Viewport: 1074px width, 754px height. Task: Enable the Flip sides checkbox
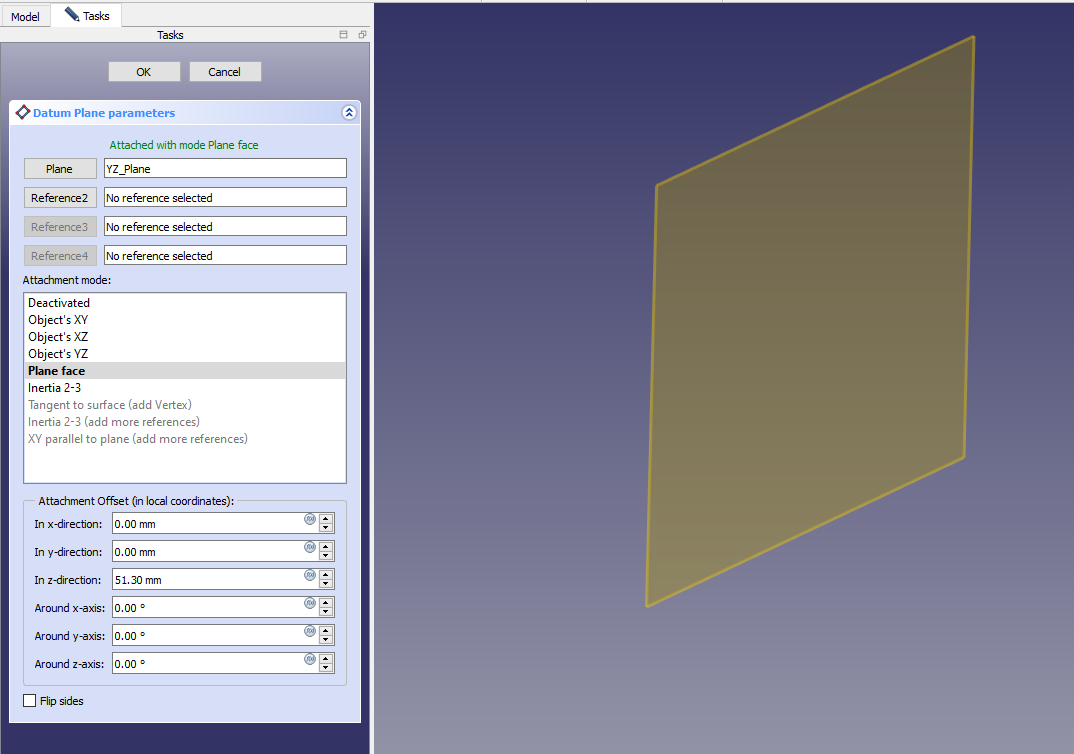point(29,701)
